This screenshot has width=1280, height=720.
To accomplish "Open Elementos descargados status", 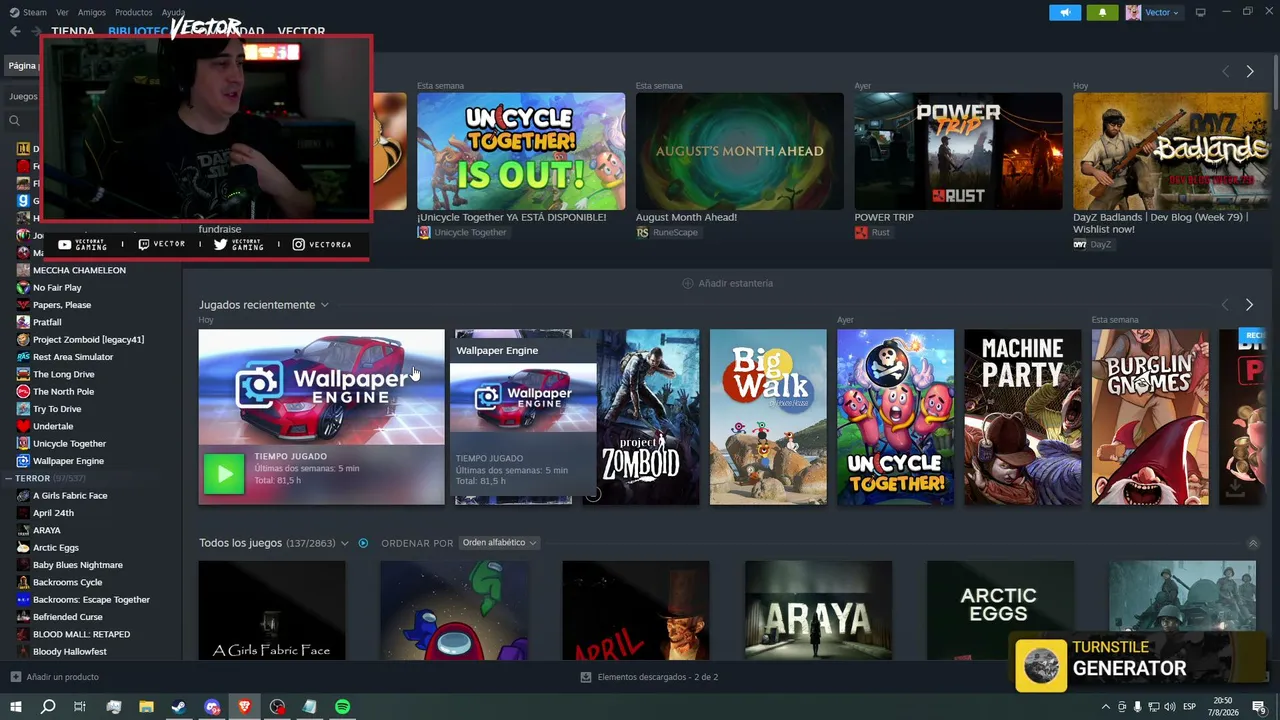I will 649,677.
